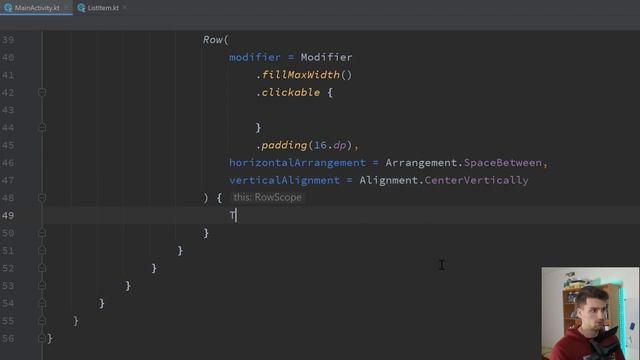The height and width of the screenshot is (360, 640).
Task: Click the 16.dp value
Action: click(x=330, y=145)
